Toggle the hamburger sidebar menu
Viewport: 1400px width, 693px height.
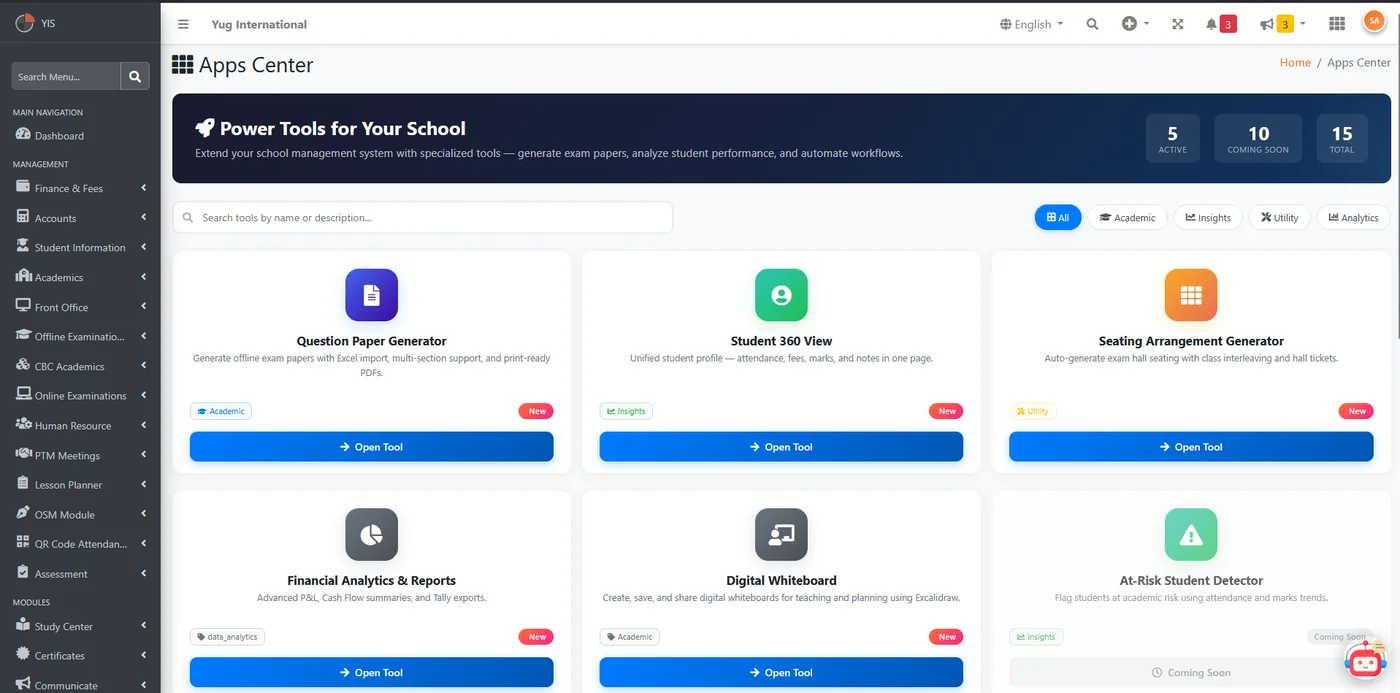pos(183,24)
